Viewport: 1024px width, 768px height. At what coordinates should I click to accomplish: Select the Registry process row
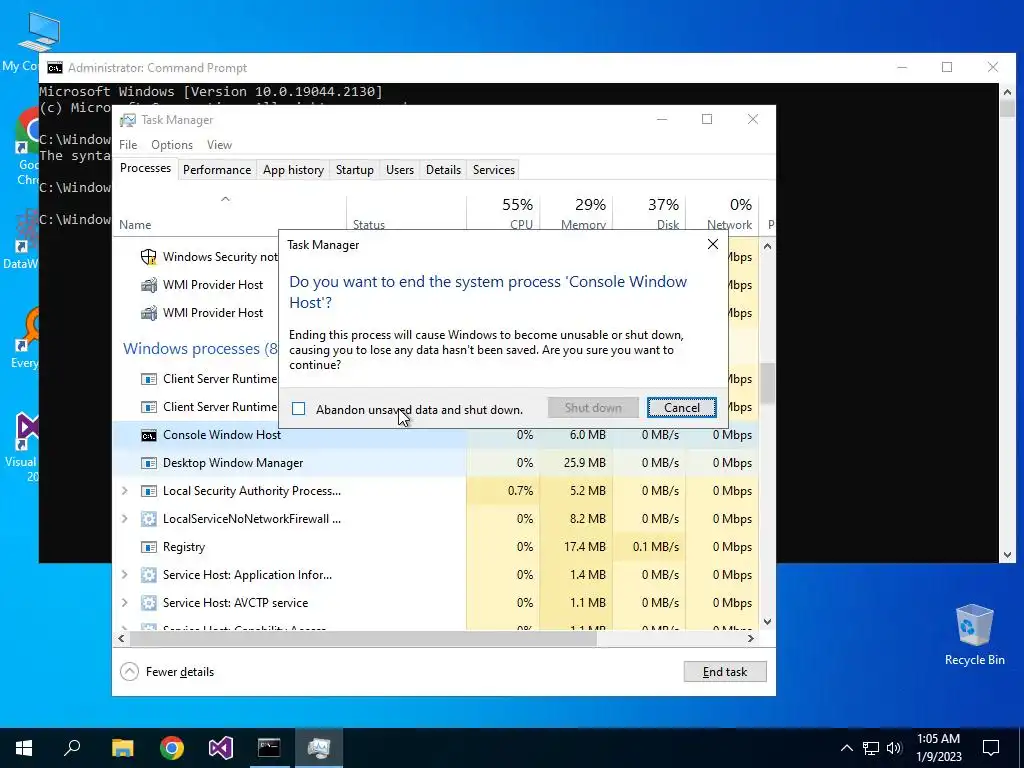click(x=436, y=547)
